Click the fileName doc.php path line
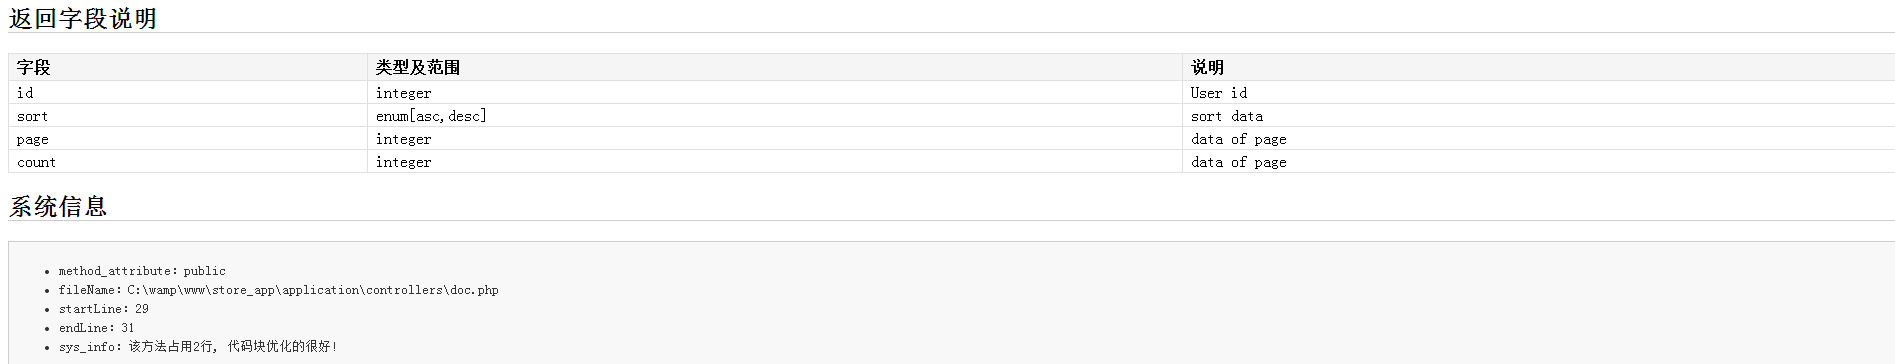This screenshot has height=364, width=1895. [x=278, y=290]
